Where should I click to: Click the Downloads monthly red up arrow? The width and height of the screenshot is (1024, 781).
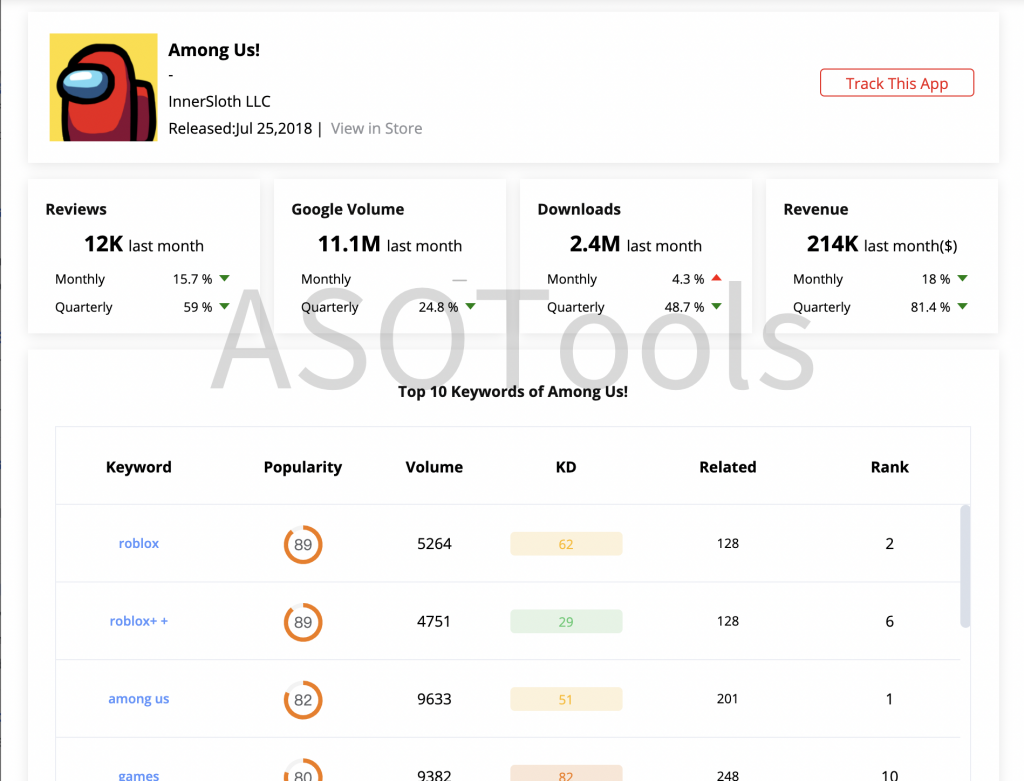coord(716,278)
